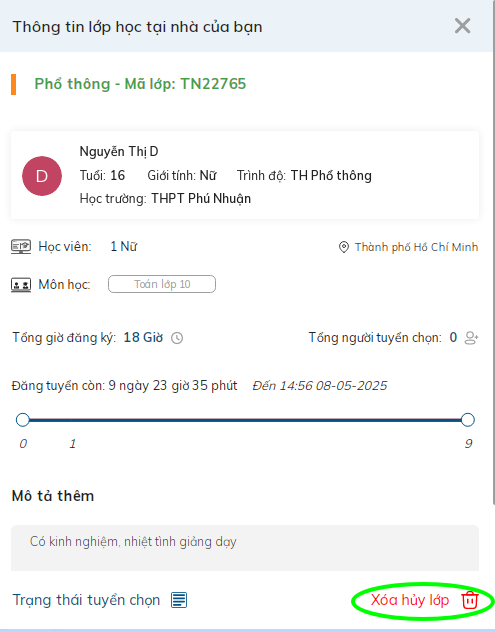Click the location pin icon
This screenshot has height=631, width=495.
click(x=344, y=247)
